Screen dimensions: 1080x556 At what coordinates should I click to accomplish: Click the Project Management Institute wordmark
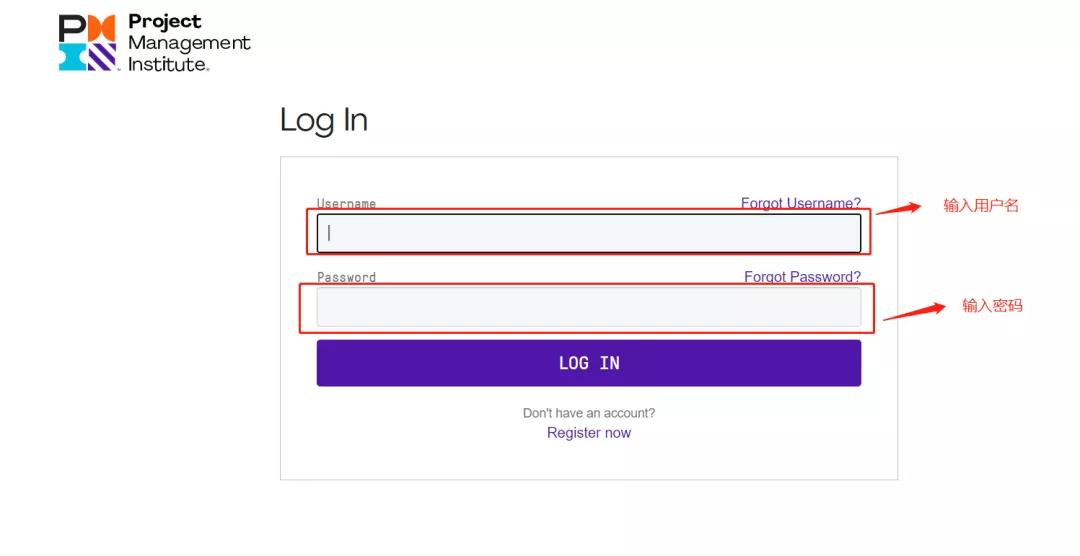click(x=189, y=43)
